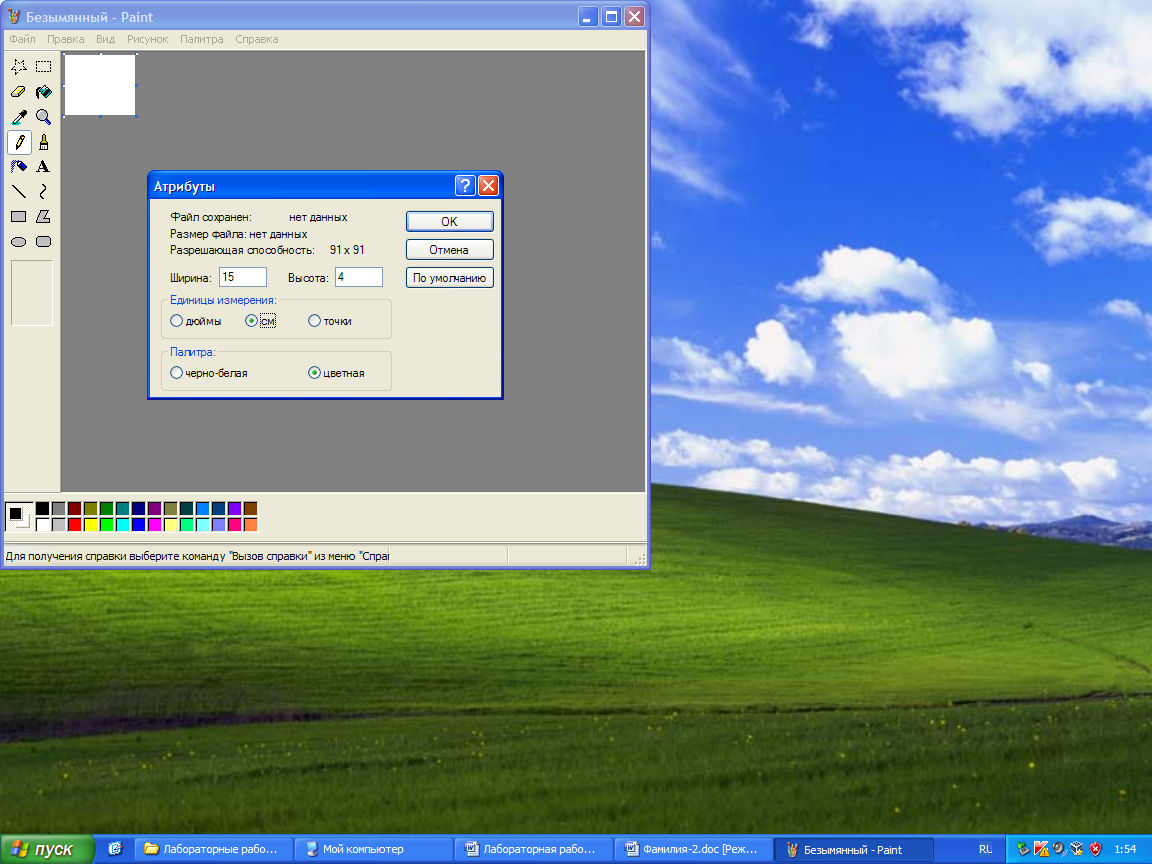The image size is (1152, 864).
Task: Choose the цветная palette option
Action: tap(314, 373)
